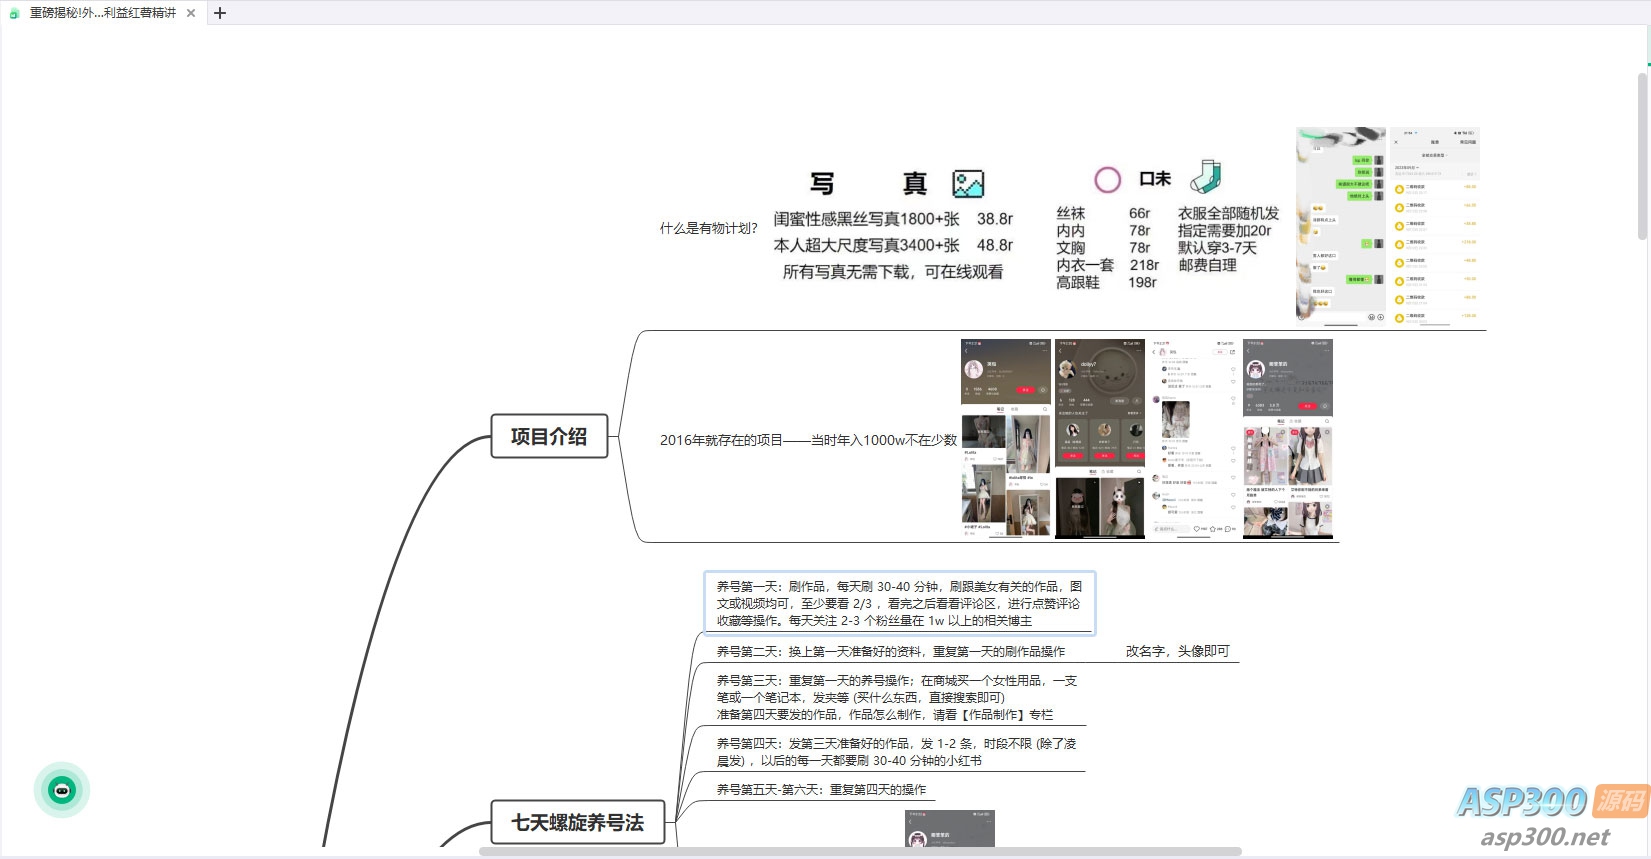
Task: Select the 养号第一天 text node
Action: click(899, 603)
